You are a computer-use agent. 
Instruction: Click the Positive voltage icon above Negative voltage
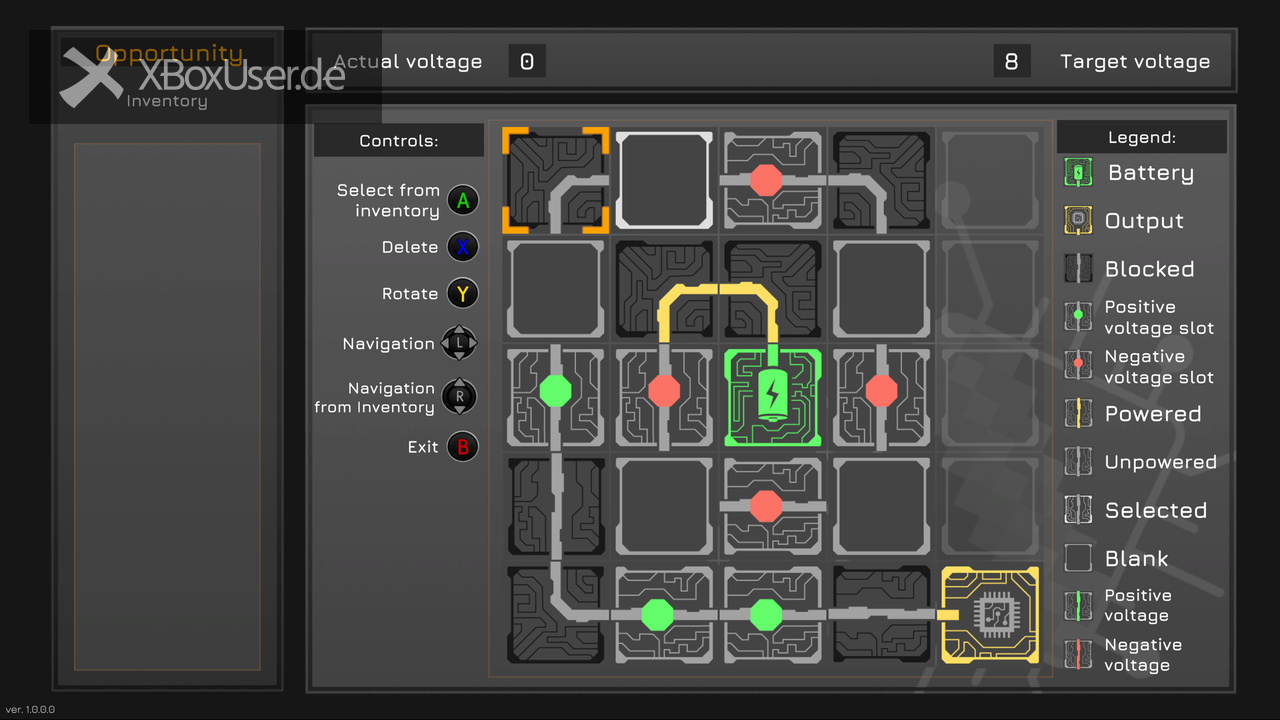[1078, 606]
